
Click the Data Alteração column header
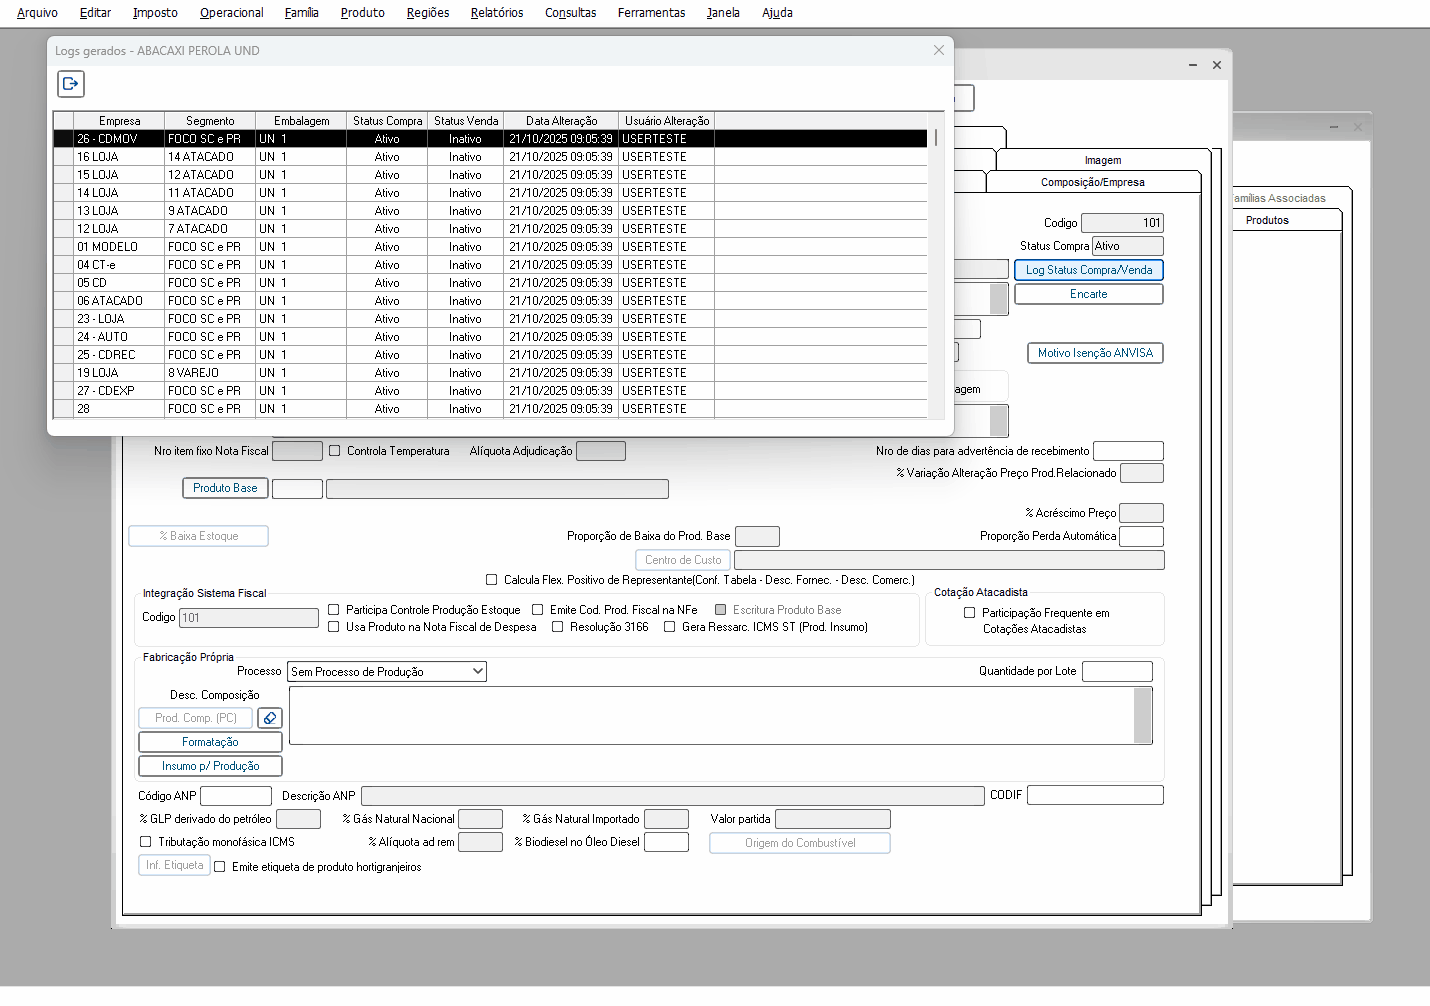[x=561, y=121]
